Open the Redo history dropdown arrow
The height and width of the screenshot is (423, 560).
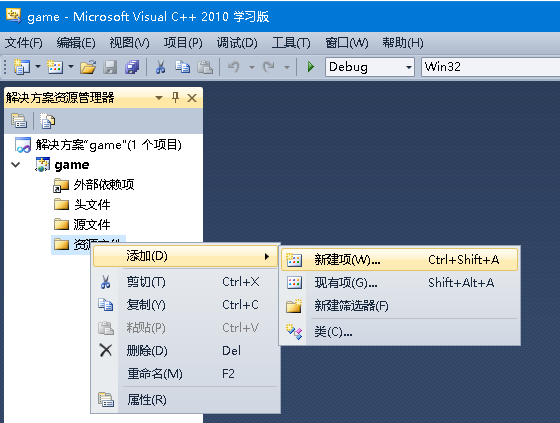pyautogui.click(x=286, y=67)
